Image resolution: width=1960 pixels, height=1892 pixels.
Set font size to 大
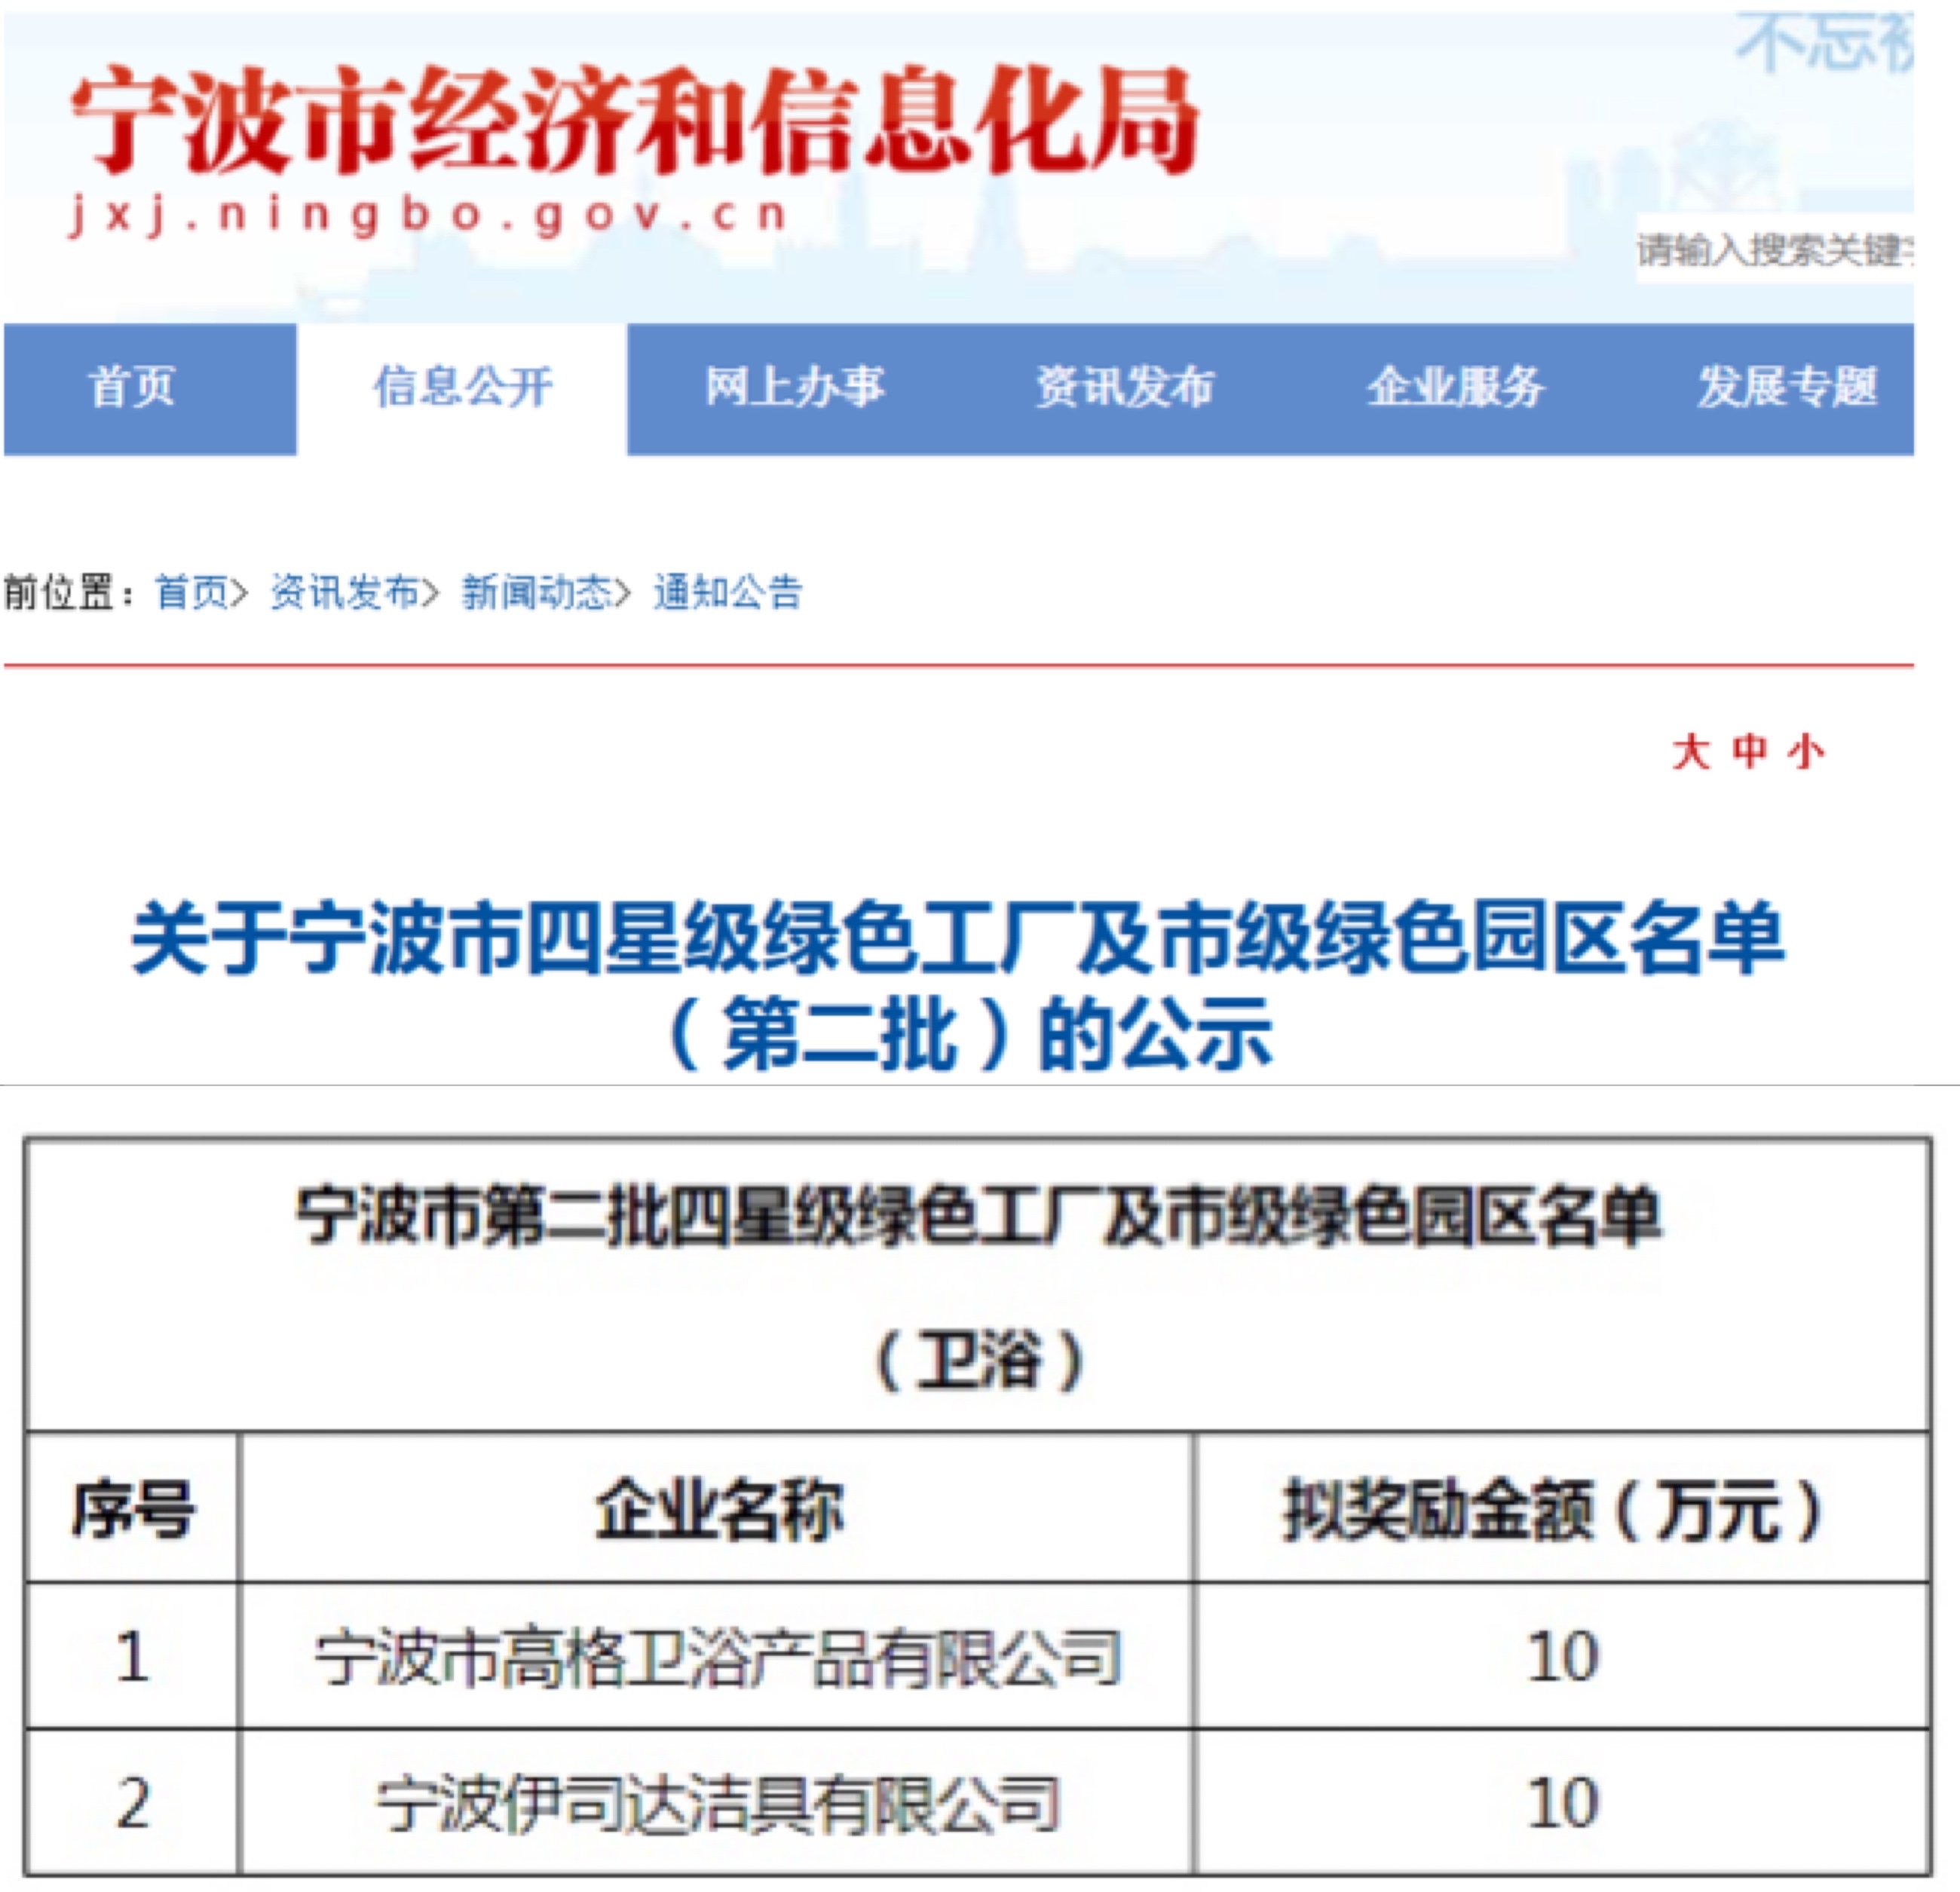1691,751
